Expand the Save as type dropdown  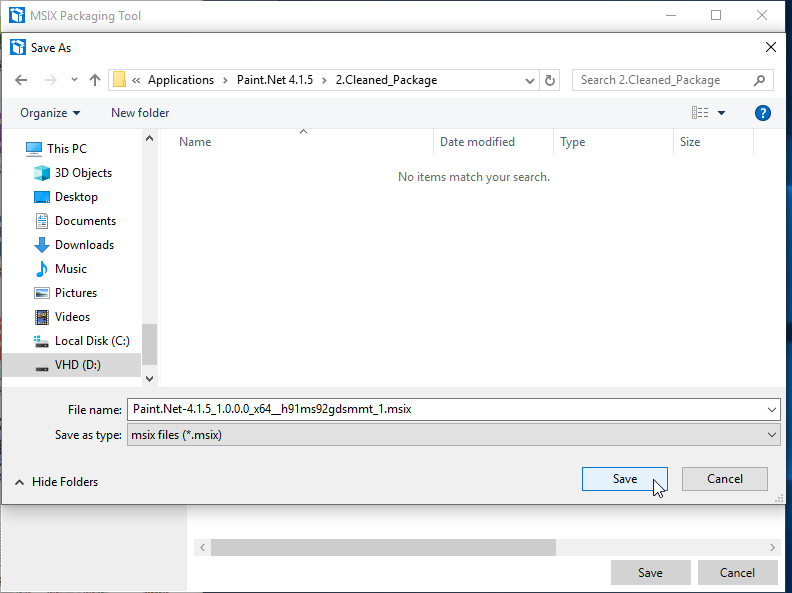pos(771,435)
